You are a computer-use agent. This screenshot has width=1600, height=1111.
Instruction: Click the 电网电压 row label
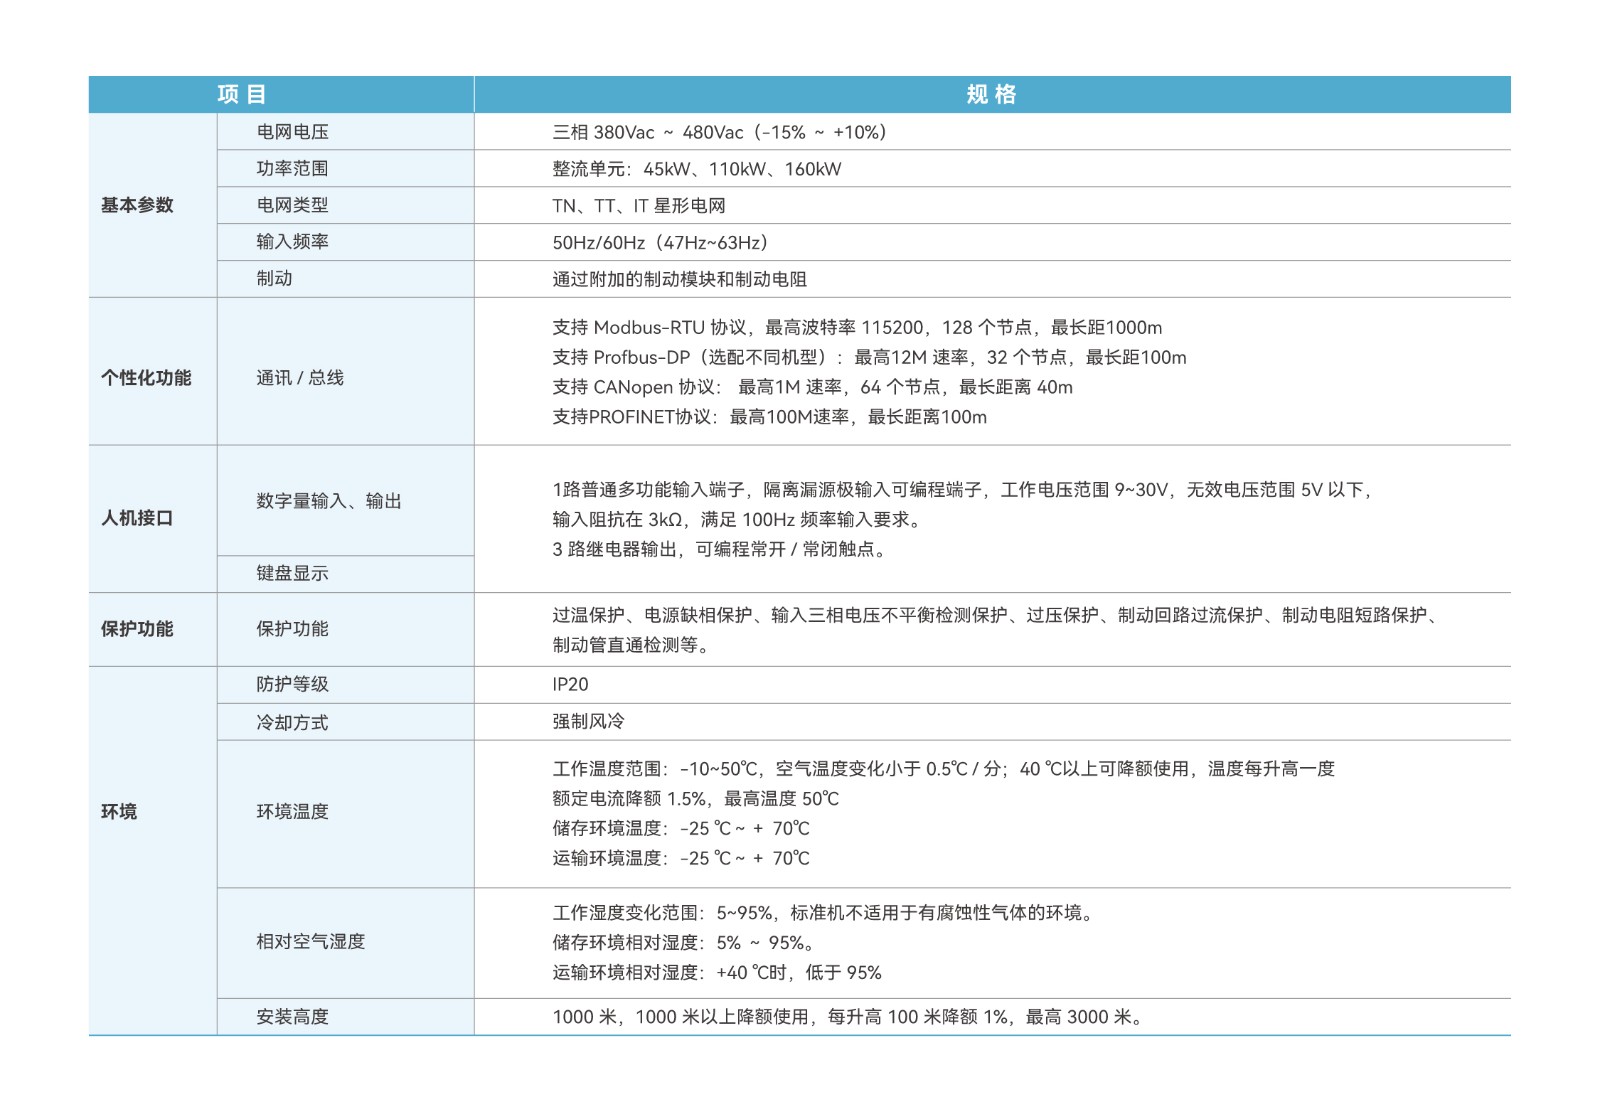pos(292,132)
